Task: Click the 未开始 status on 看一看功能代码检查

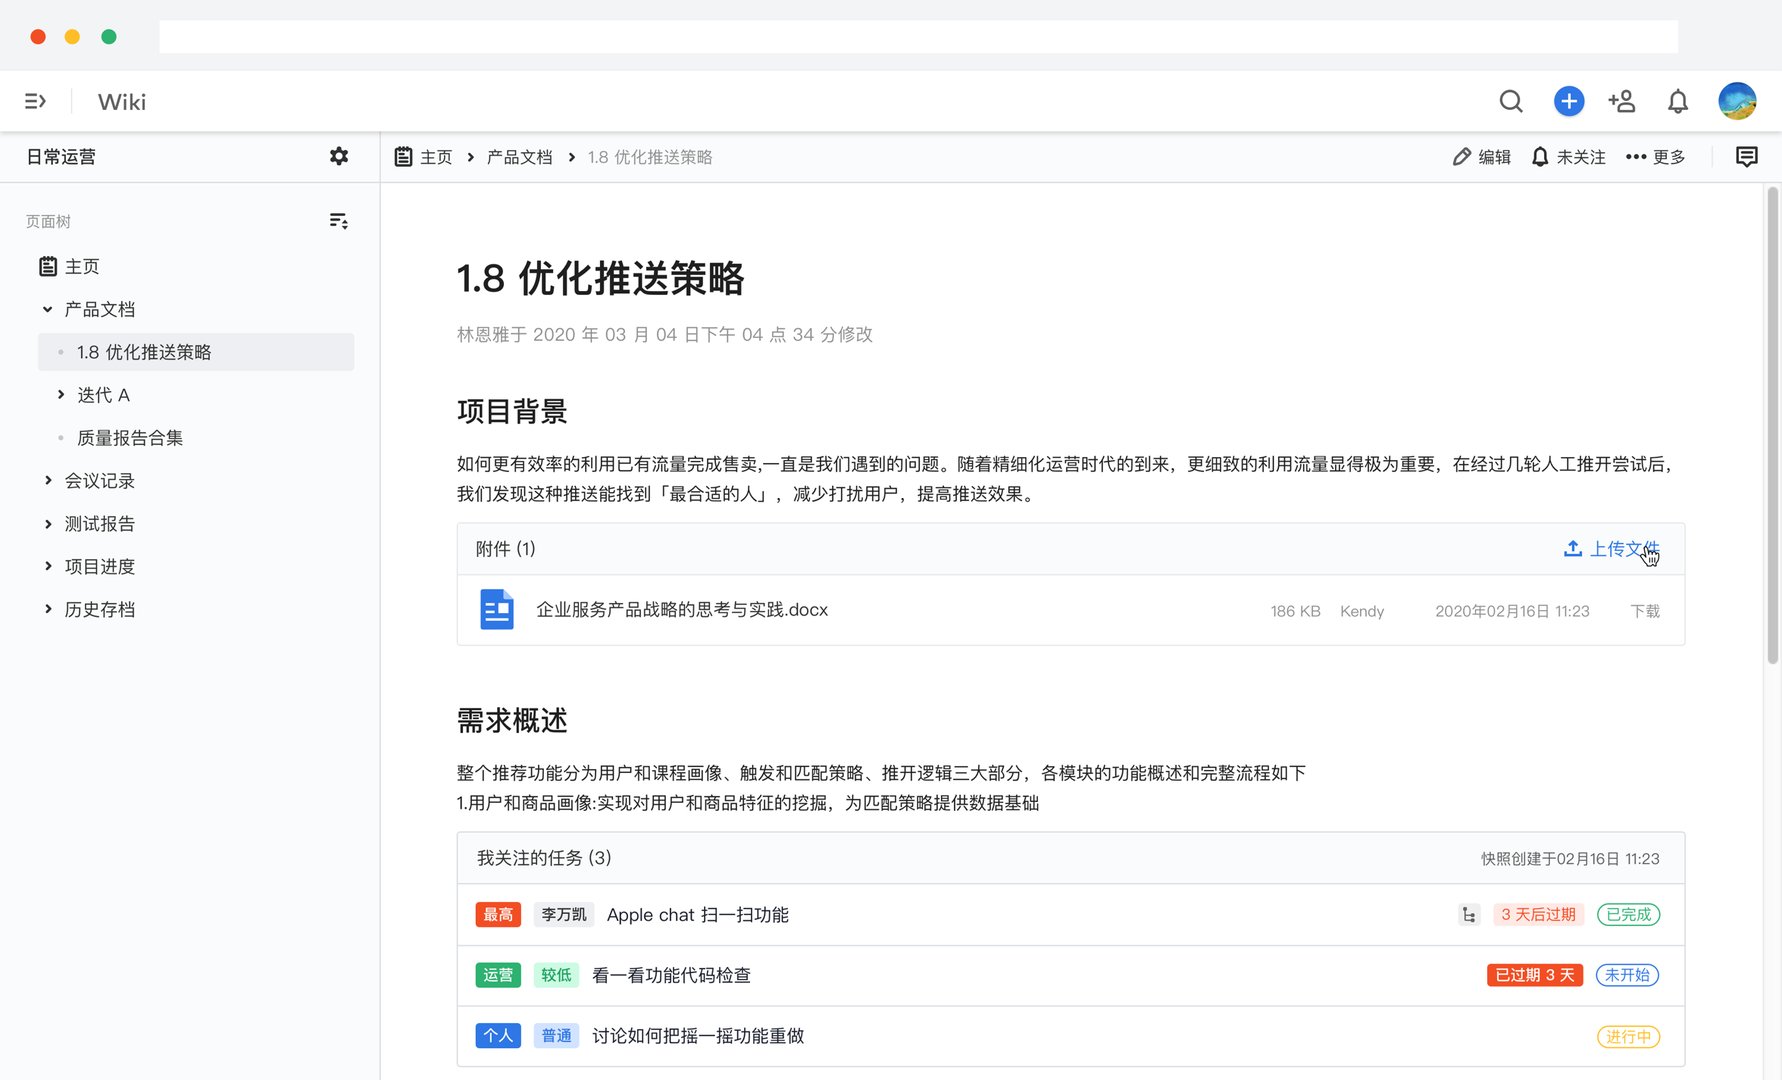Action: (1627, 975)
